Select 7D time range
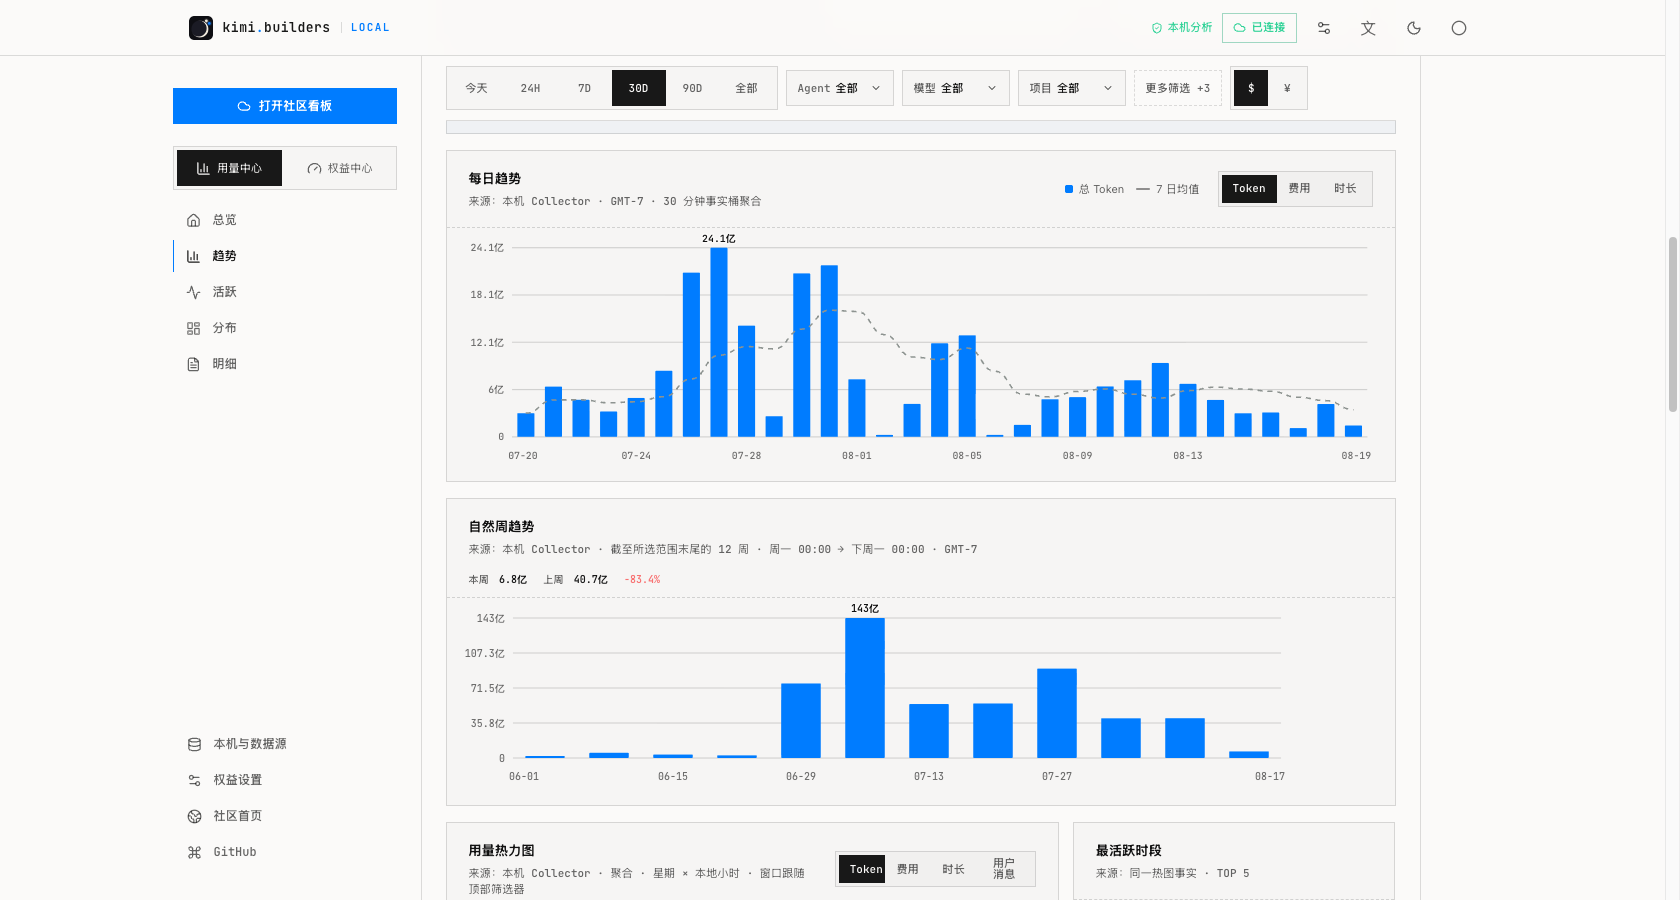This screenshot has height=900, width=1680. click(584, 88)
